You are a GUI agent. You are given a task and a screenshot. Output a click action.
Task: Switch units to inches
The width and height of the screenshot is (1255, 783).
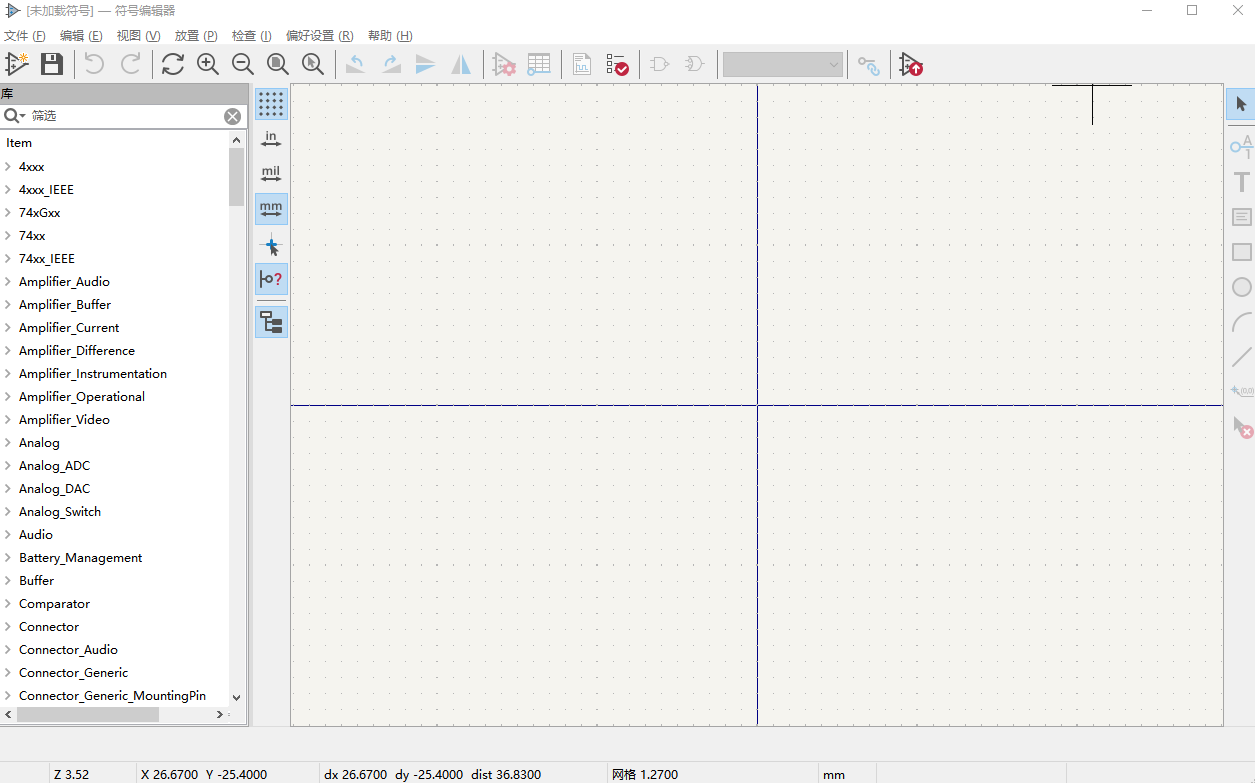click(x=271, y=139)
